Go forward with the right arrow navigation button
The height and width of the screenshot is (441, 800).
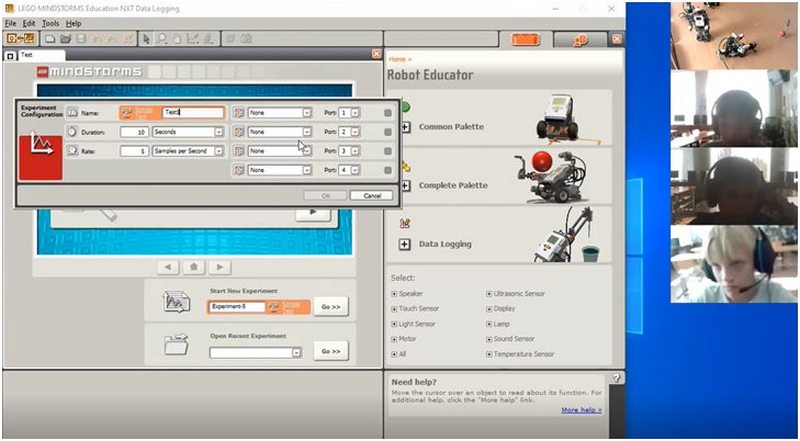click(220, 267)
